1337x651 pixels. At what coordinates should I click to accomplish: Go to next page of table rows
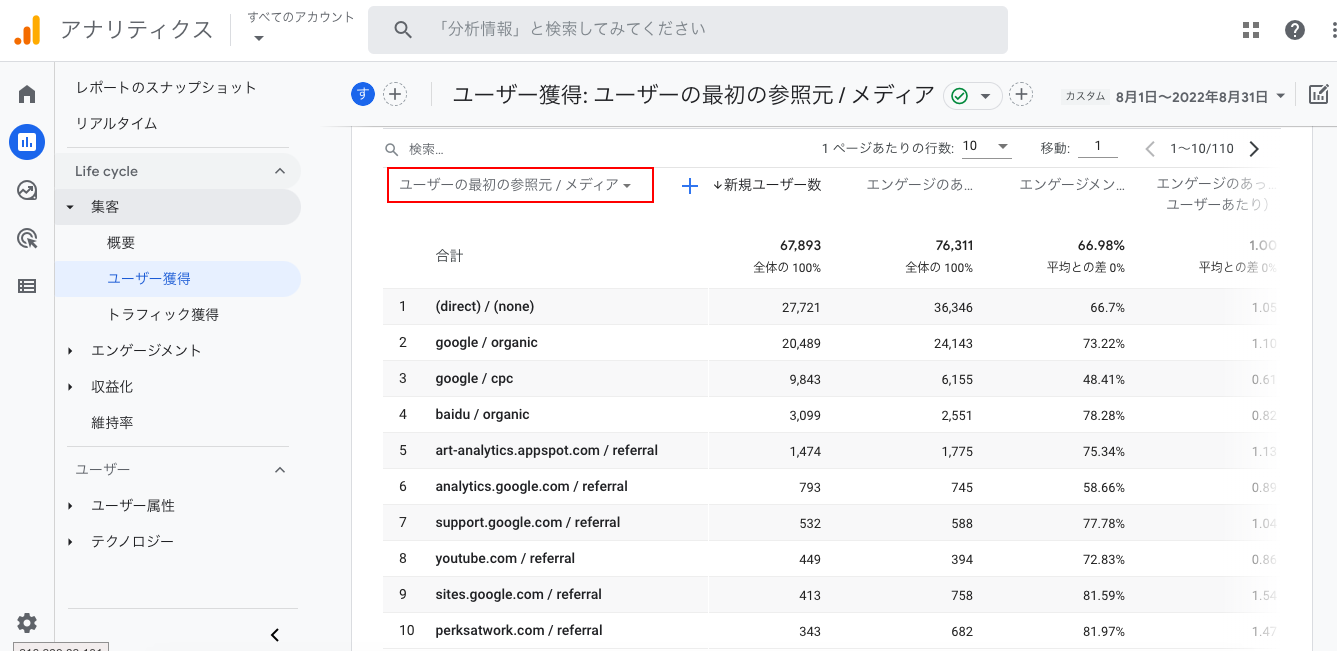point(1254,149)
